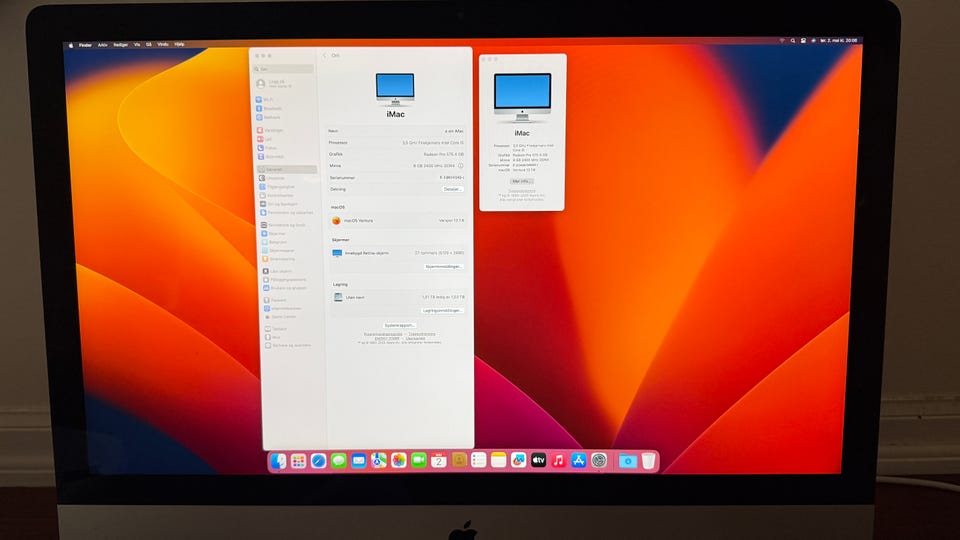Open Mail from the Dock
960x540 pixels.
[x=359, y=461]
